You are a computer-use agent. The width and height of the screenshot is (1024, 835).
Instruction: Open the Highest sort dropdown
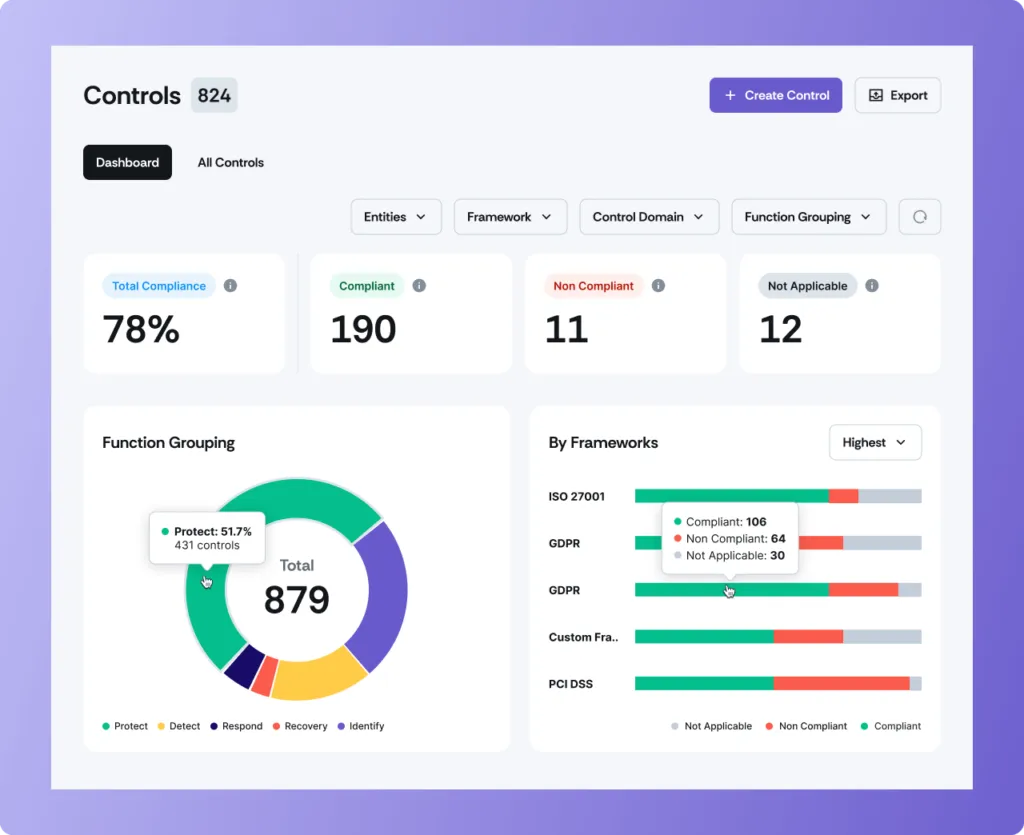875,442
